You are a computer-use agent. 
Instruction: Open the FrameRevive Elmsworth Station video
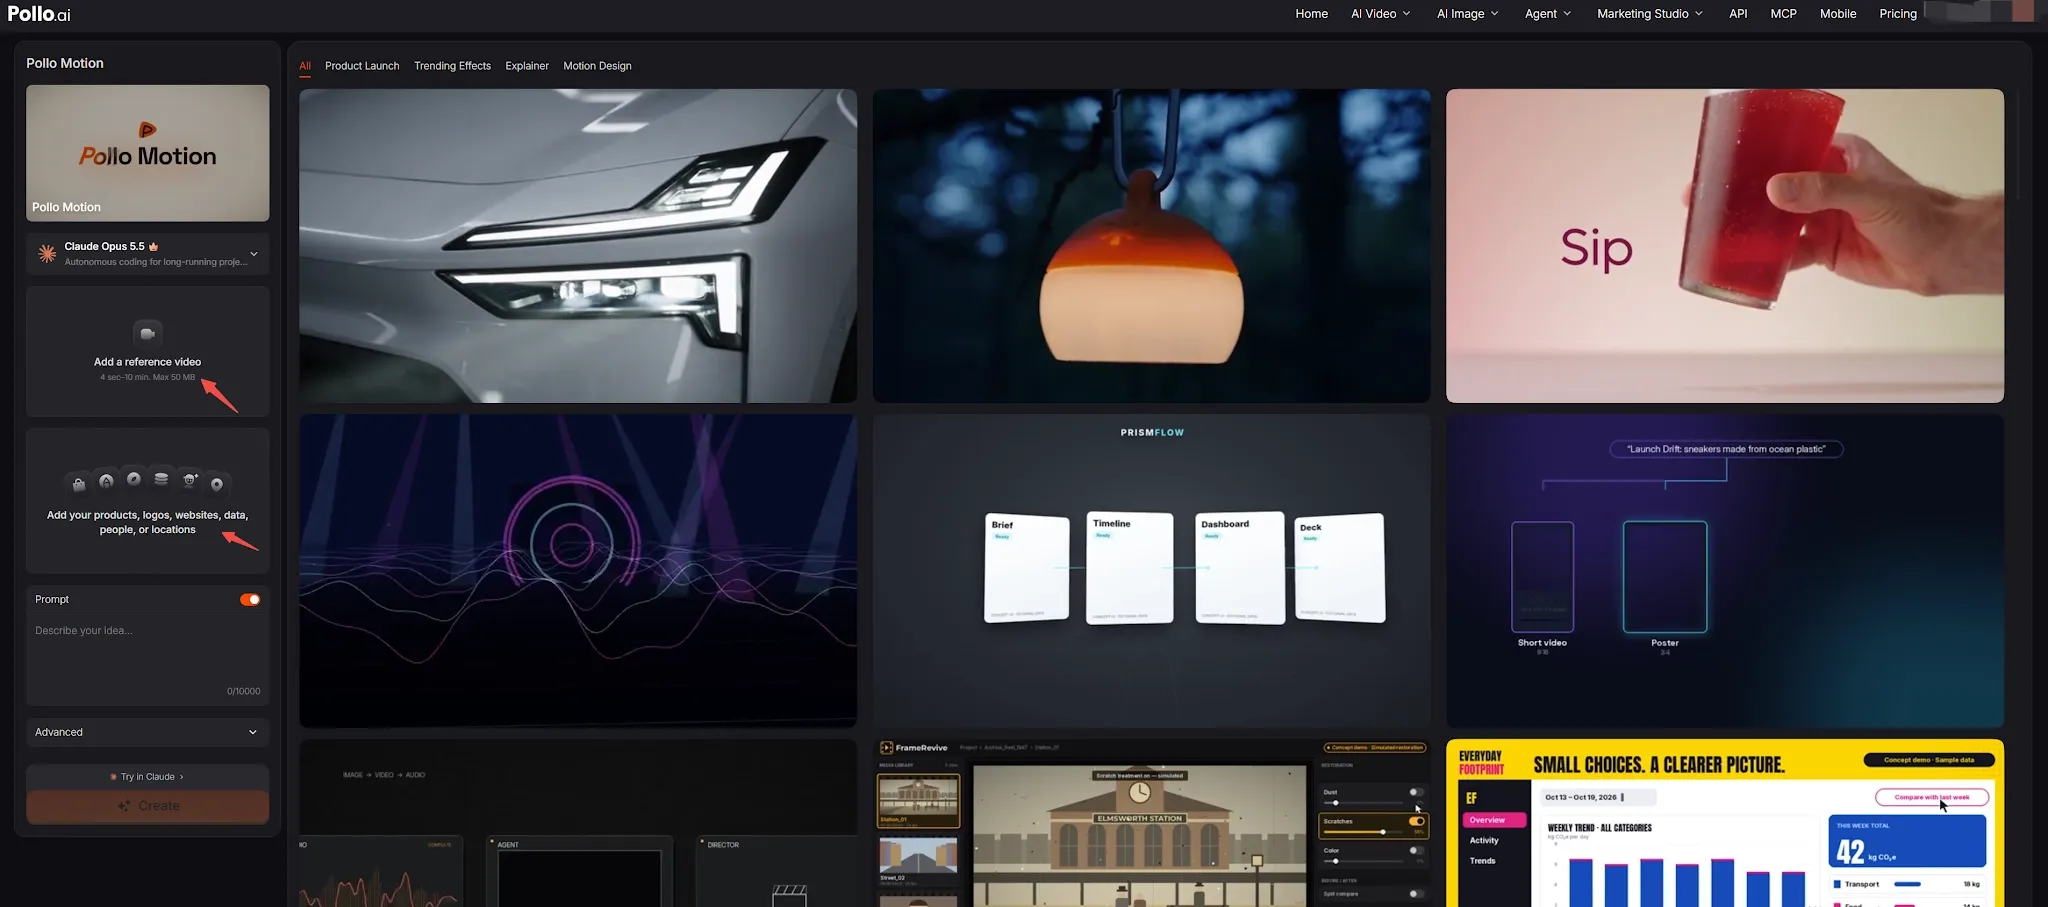(1151, 823)
